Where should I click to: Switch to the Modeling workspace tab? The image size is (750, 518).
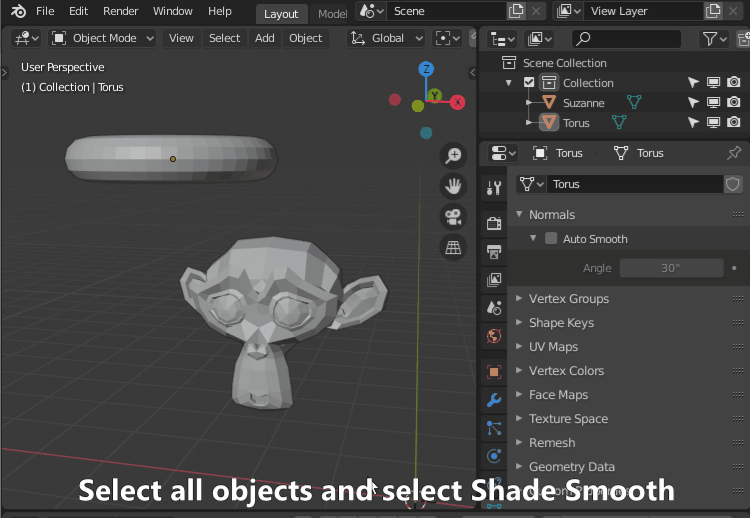(330, 14)
